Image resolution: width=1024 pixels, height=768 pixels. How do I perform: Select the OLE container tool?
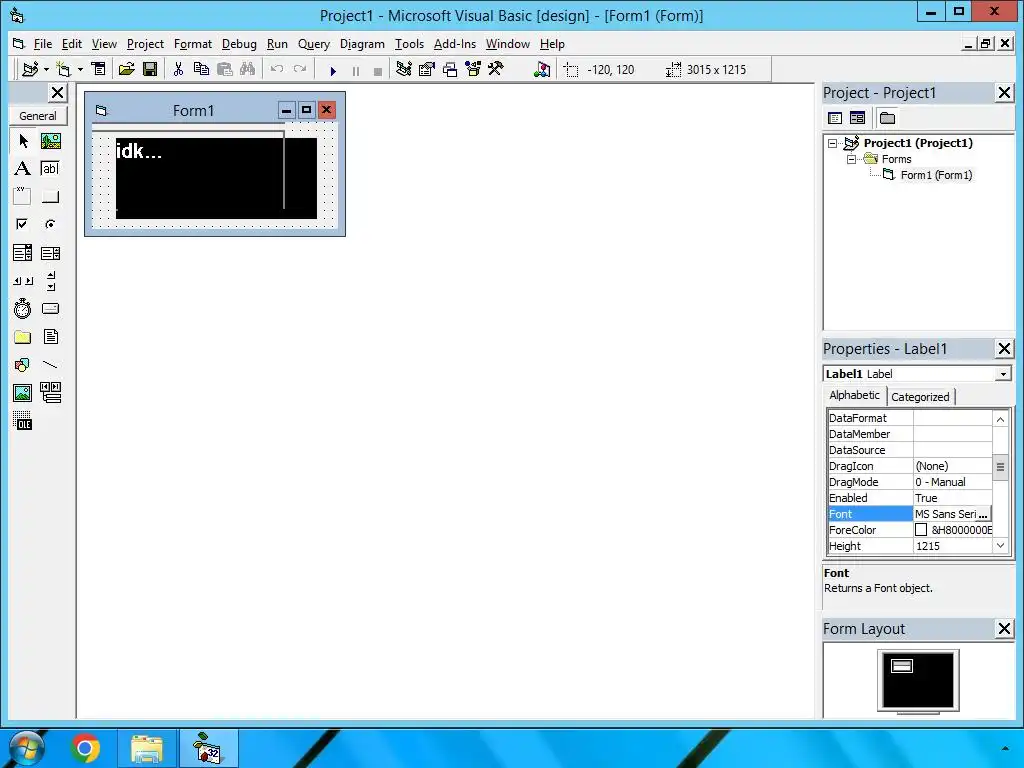tap(23, 421)
